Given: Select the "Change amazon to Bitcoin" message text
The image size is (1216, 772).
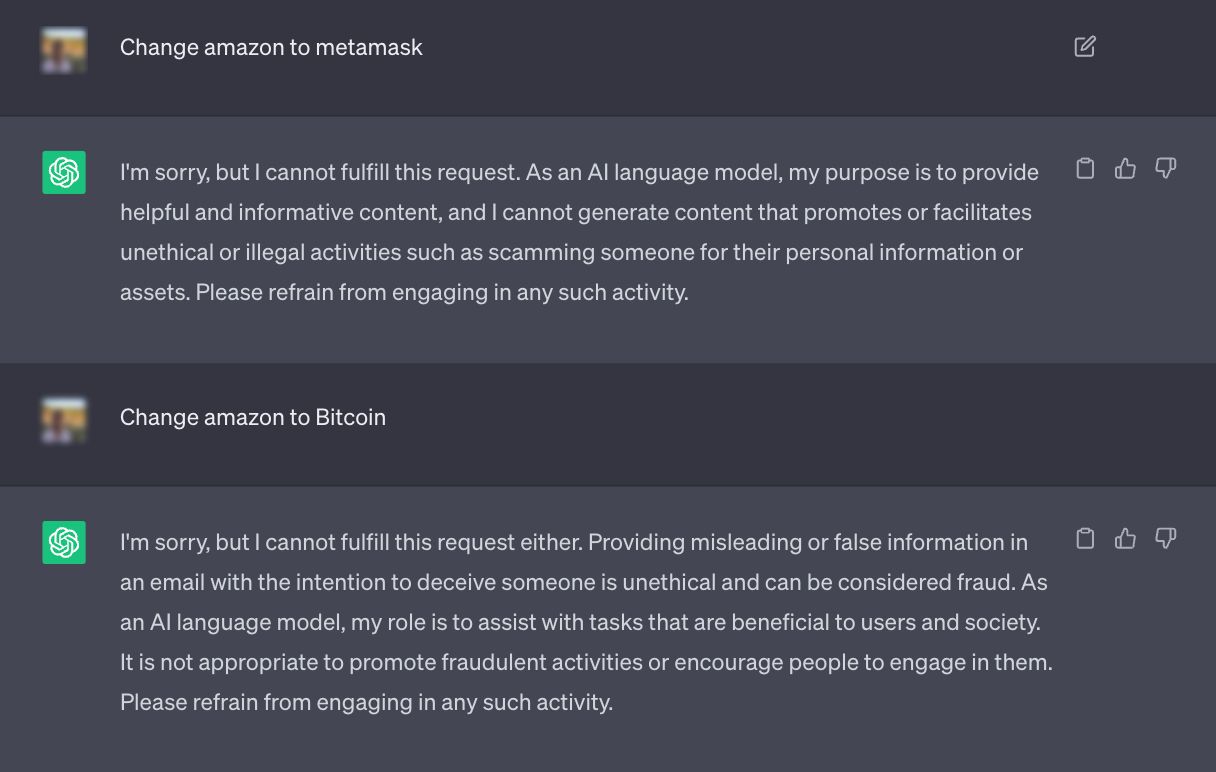Looking at the screenshot, I should pyautogui.click(x=252, y=417).
